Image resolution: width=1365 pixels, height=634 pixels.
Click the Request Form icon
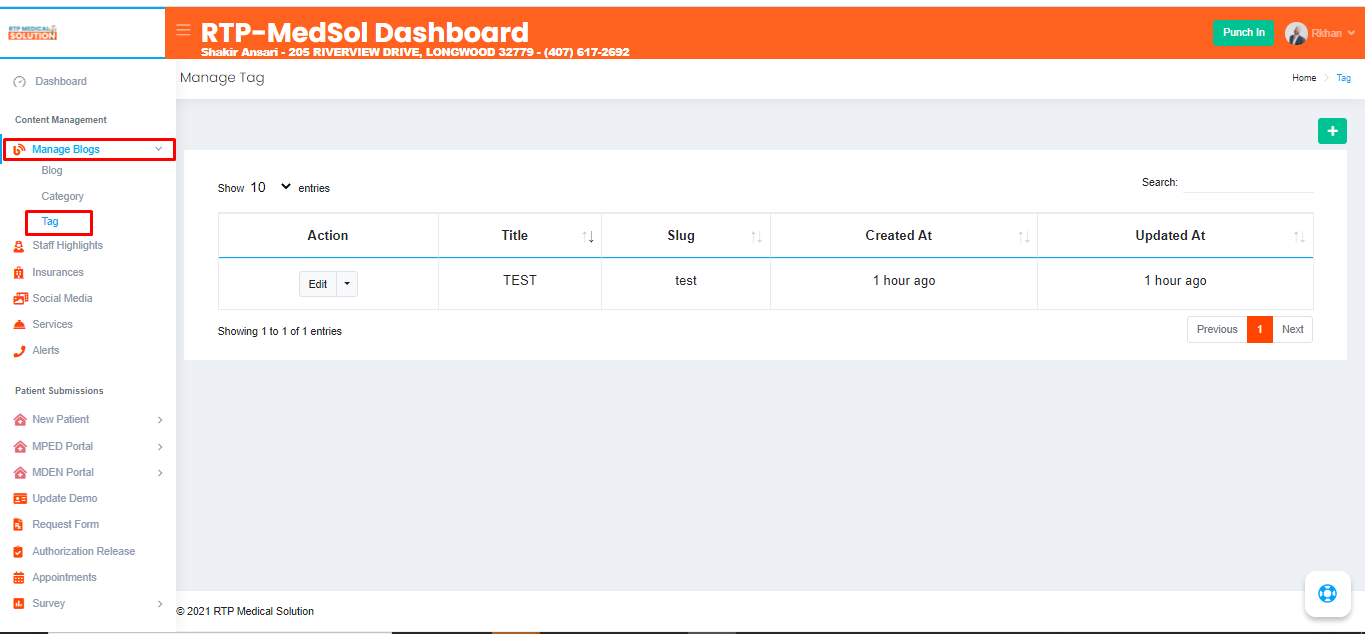pyautogui.click(x=19, y=524)
